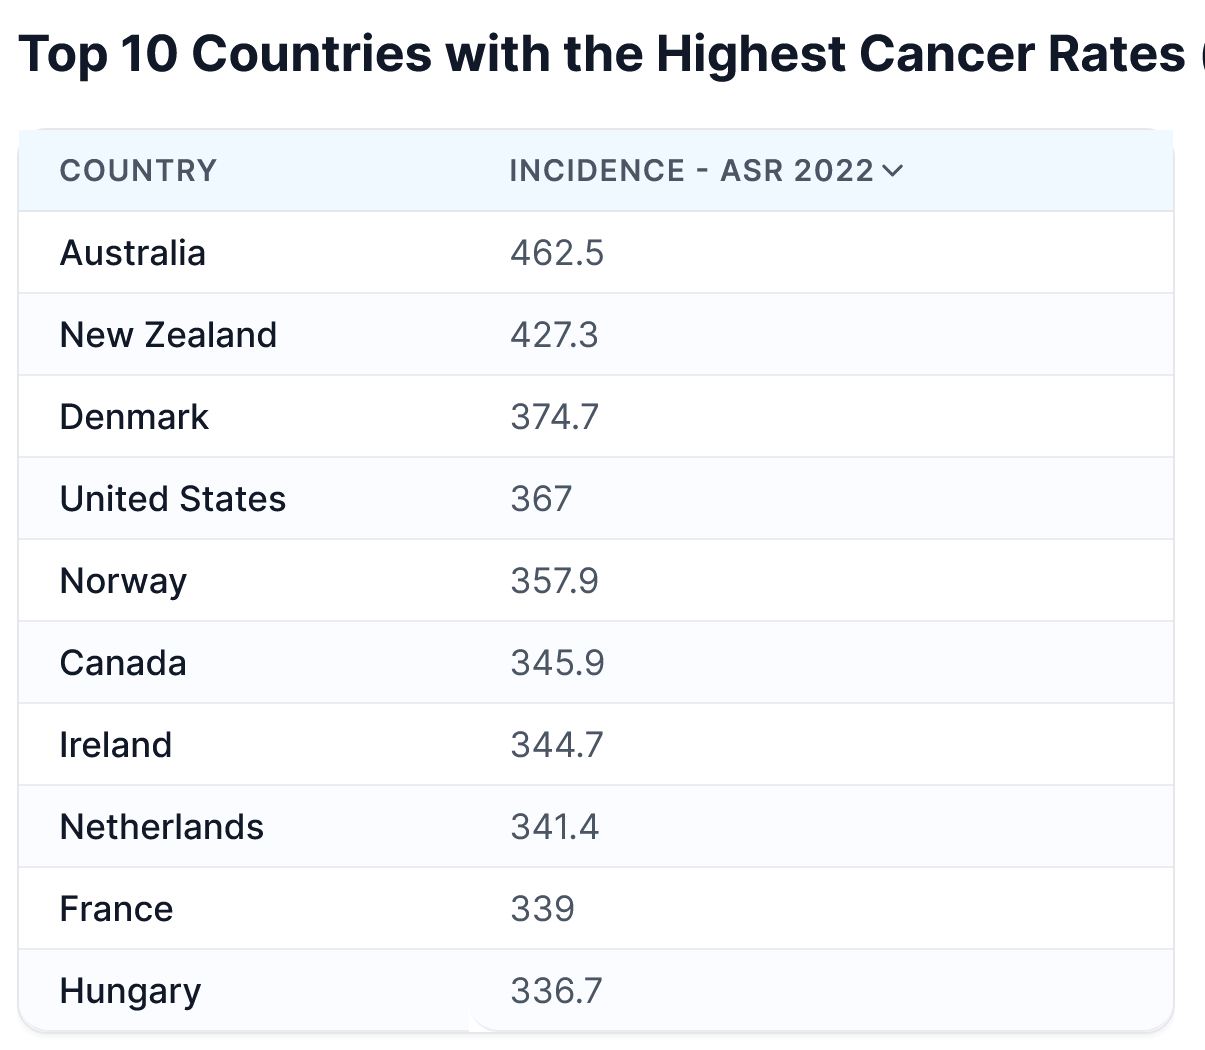
Task: Click the United States value 367
Action: tap(541, 499)
